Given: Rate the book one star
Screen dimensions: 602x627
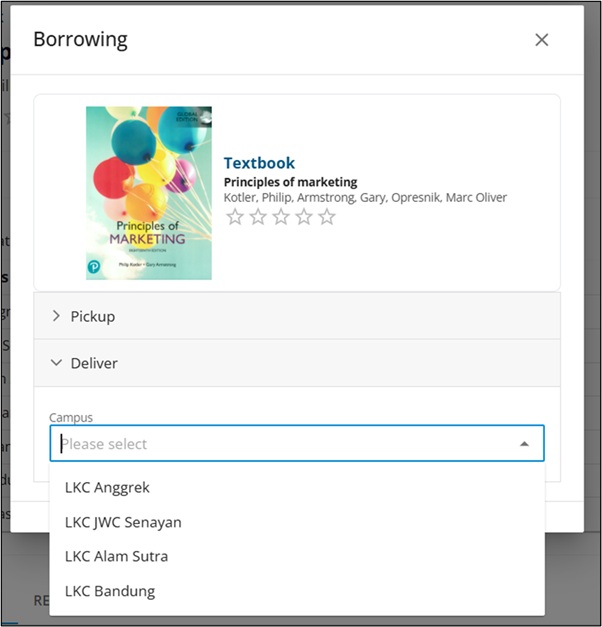Looking at the screenshot, I should point(235,217).
